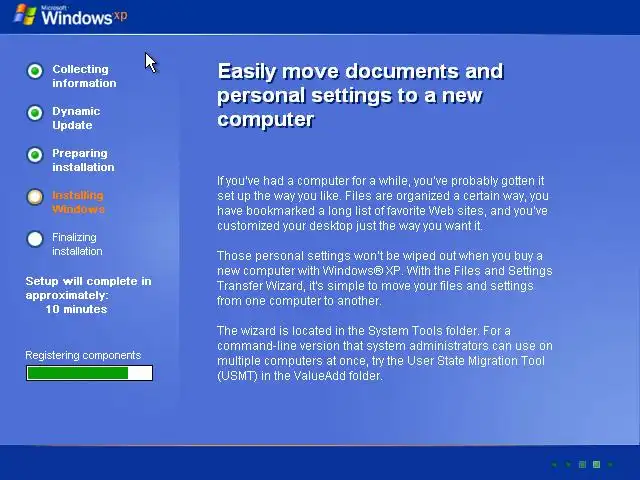Click the animated activity squares at bottom right

pos(582,464)
